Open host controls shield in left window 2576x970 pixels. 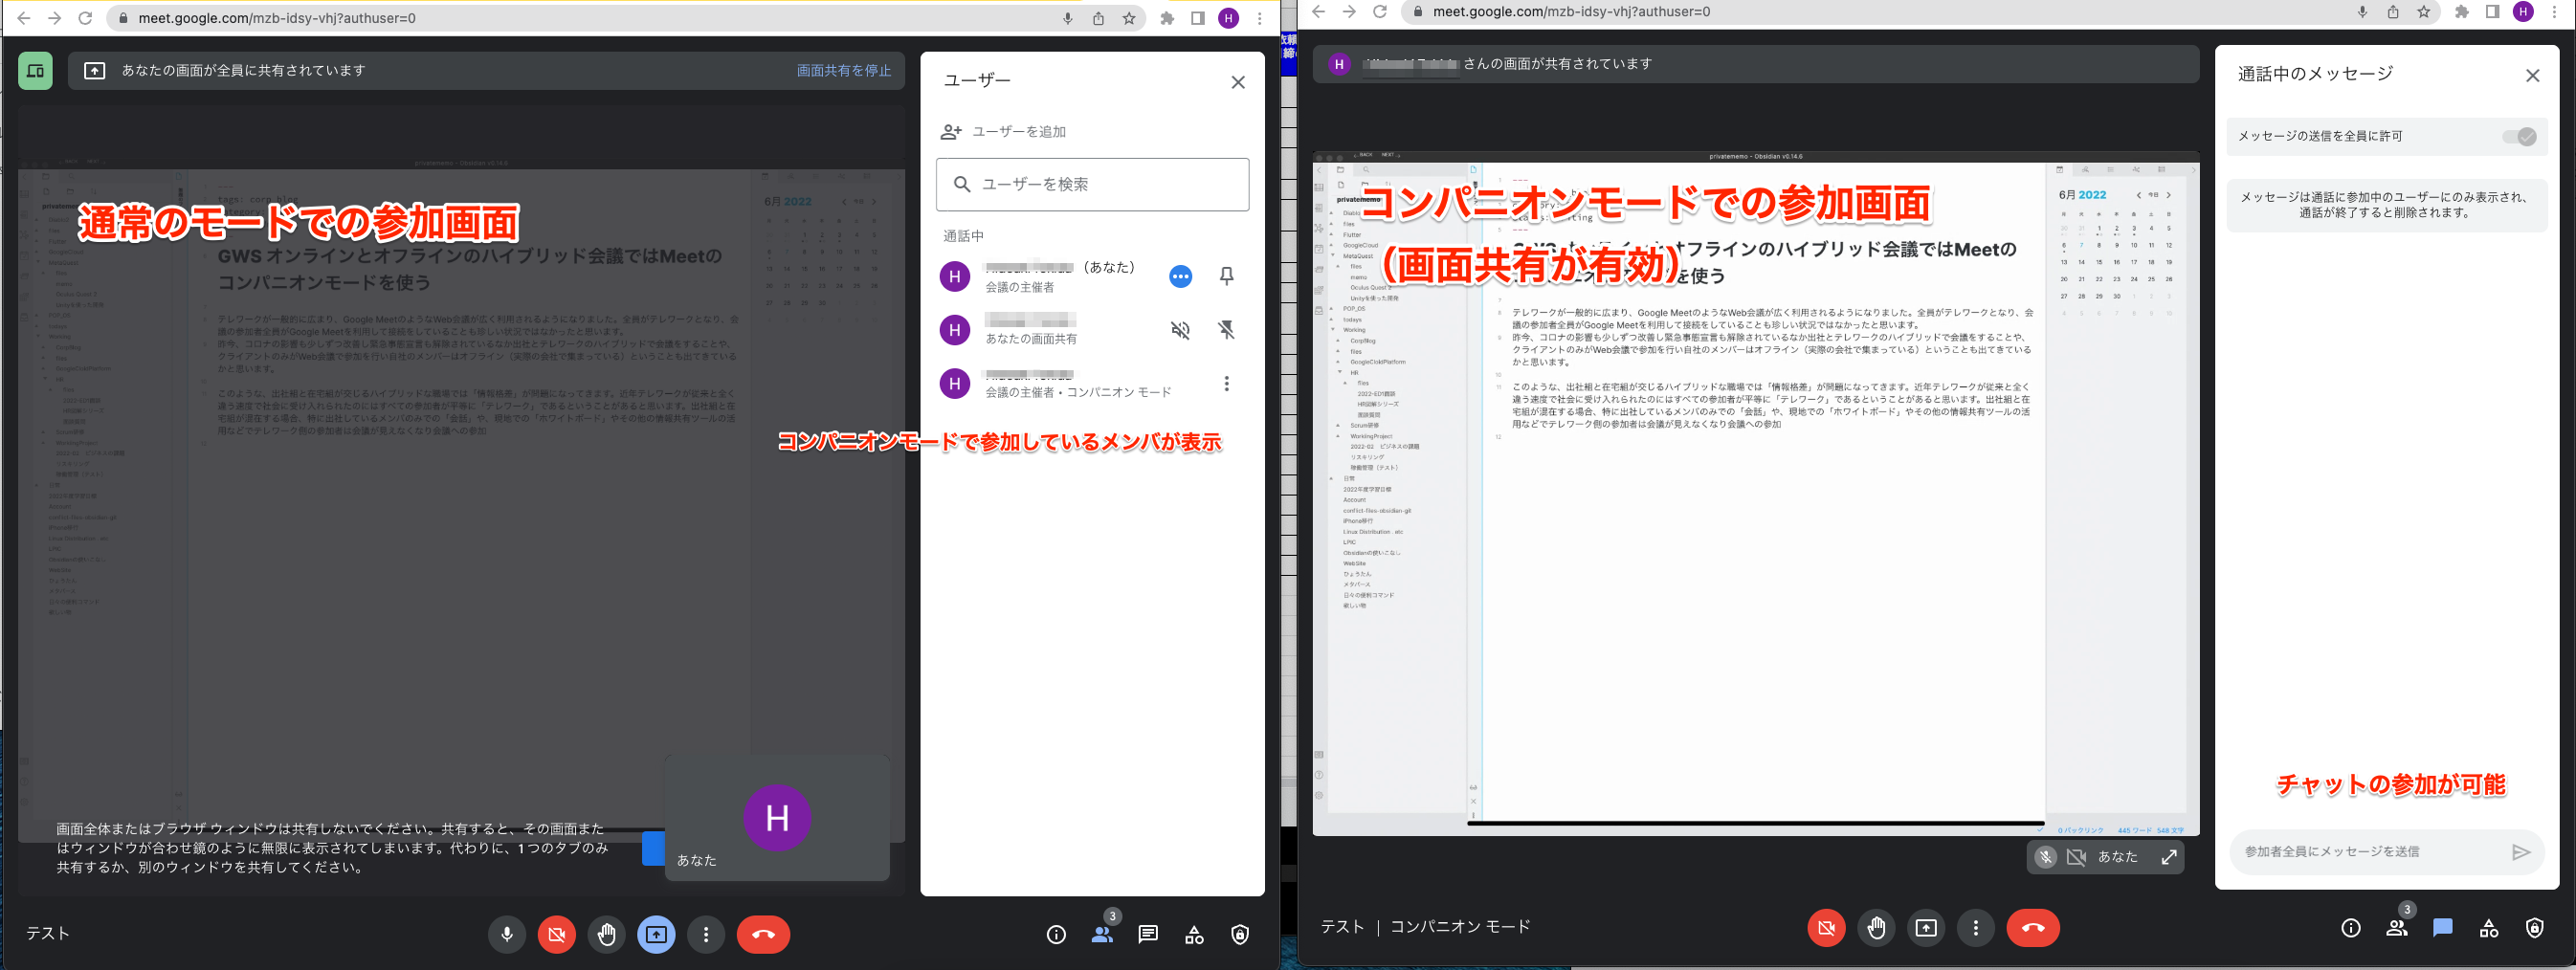click(x=1240, y=935)
